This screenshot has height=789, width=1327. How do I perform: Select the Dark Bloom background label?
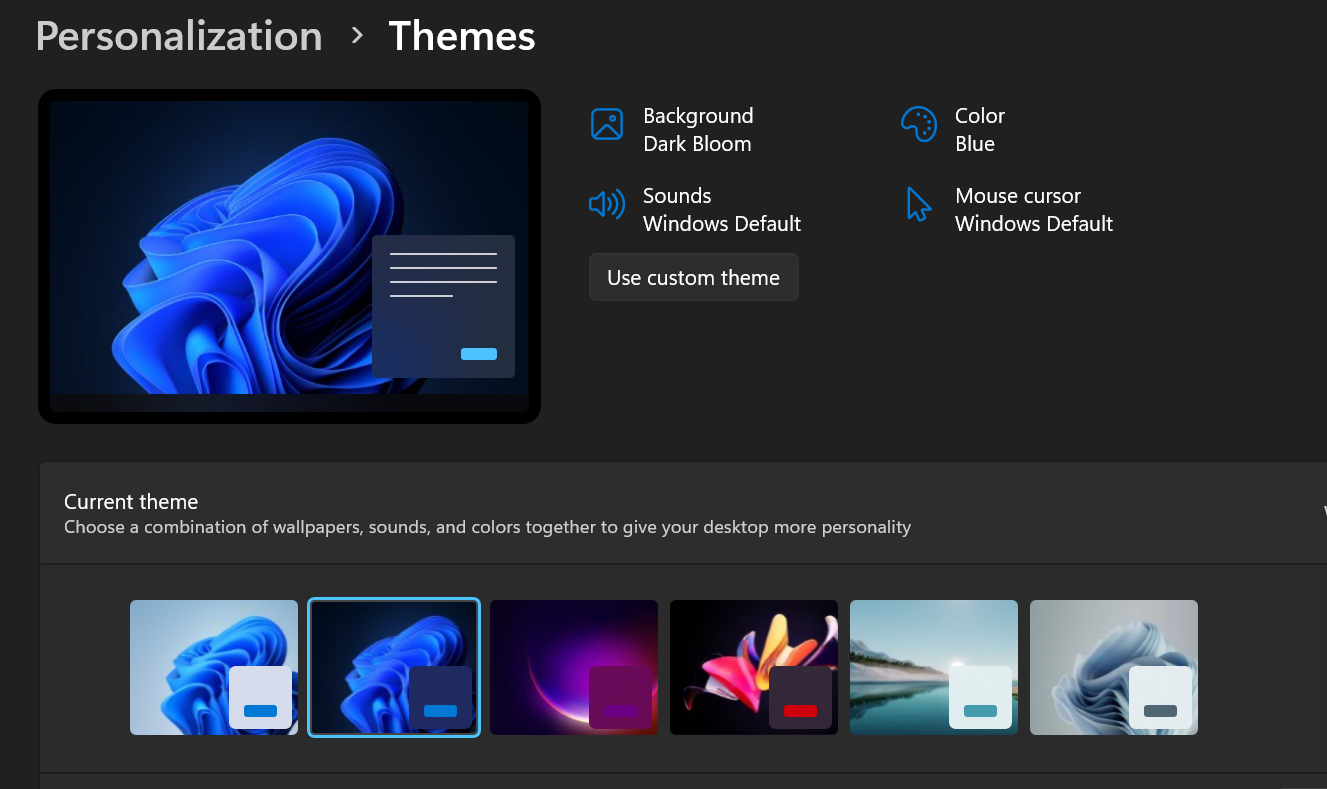pyautogui.click(x=697, y=143)
